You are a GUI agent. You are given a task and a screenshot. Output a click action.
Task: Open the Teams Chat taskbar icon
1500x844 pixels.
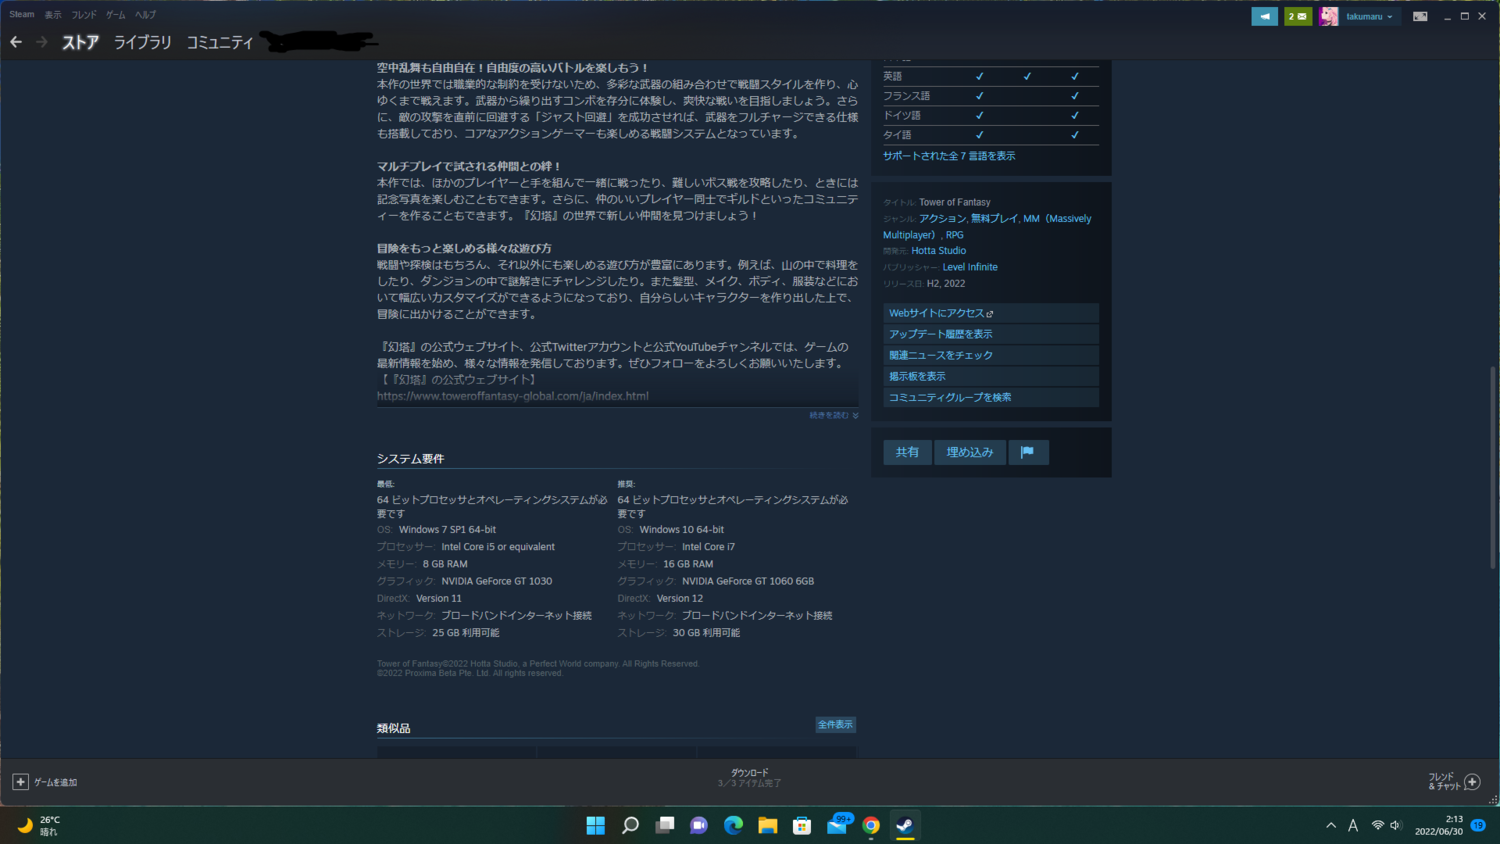699,825
